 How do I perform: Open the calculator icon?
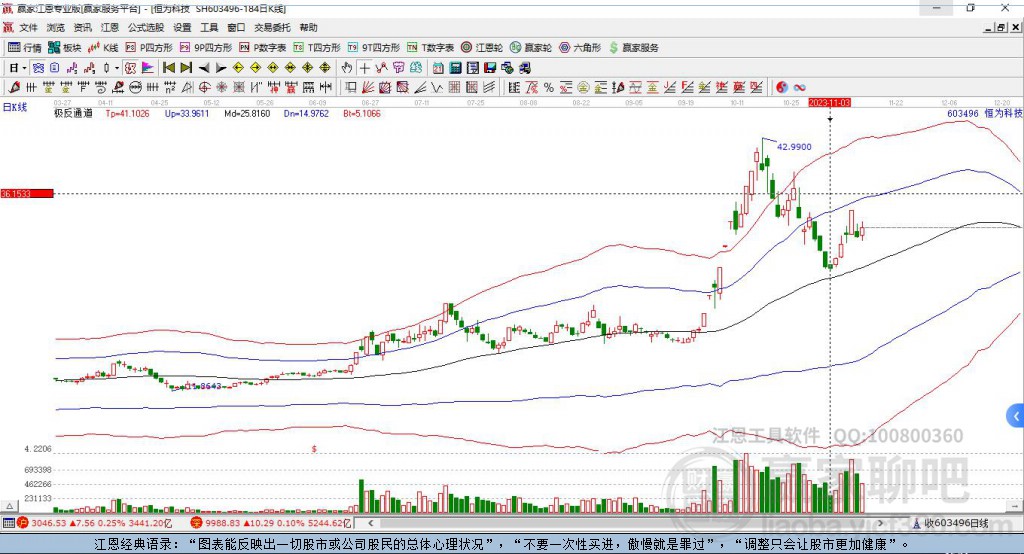tap(456, 68)
